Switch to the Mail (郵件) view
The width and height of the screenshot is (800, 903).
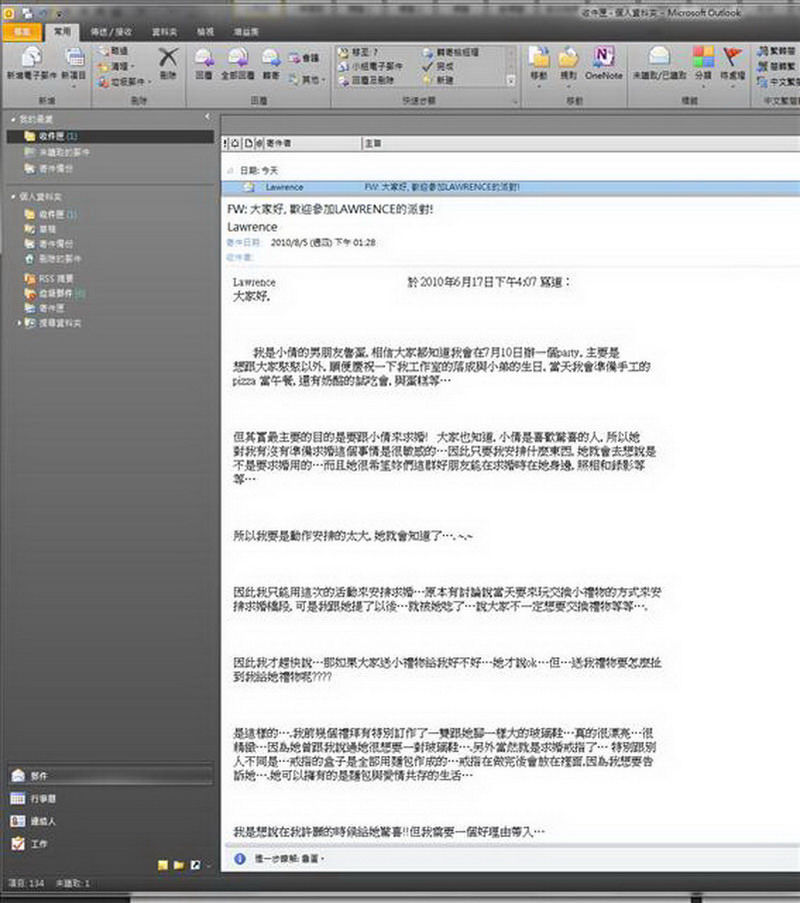tap(111, 776)
